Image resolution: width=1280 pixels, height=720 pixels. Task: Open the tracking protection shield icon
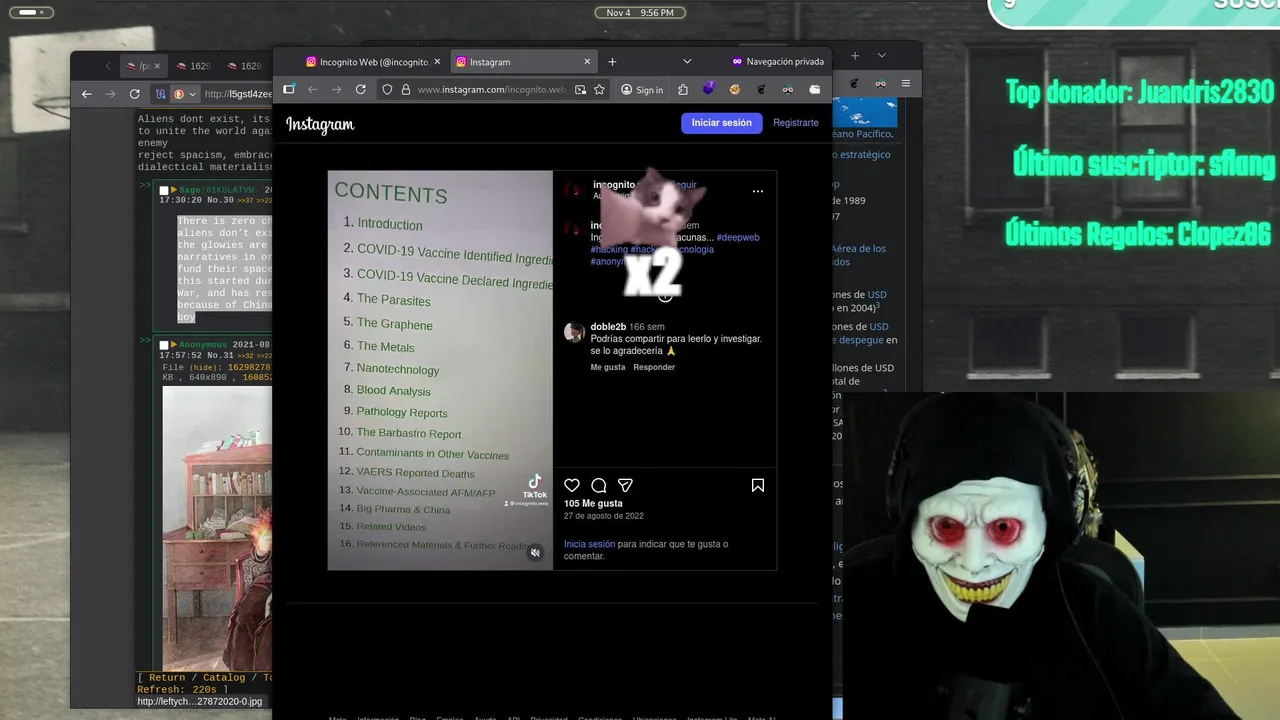point(388,89)
